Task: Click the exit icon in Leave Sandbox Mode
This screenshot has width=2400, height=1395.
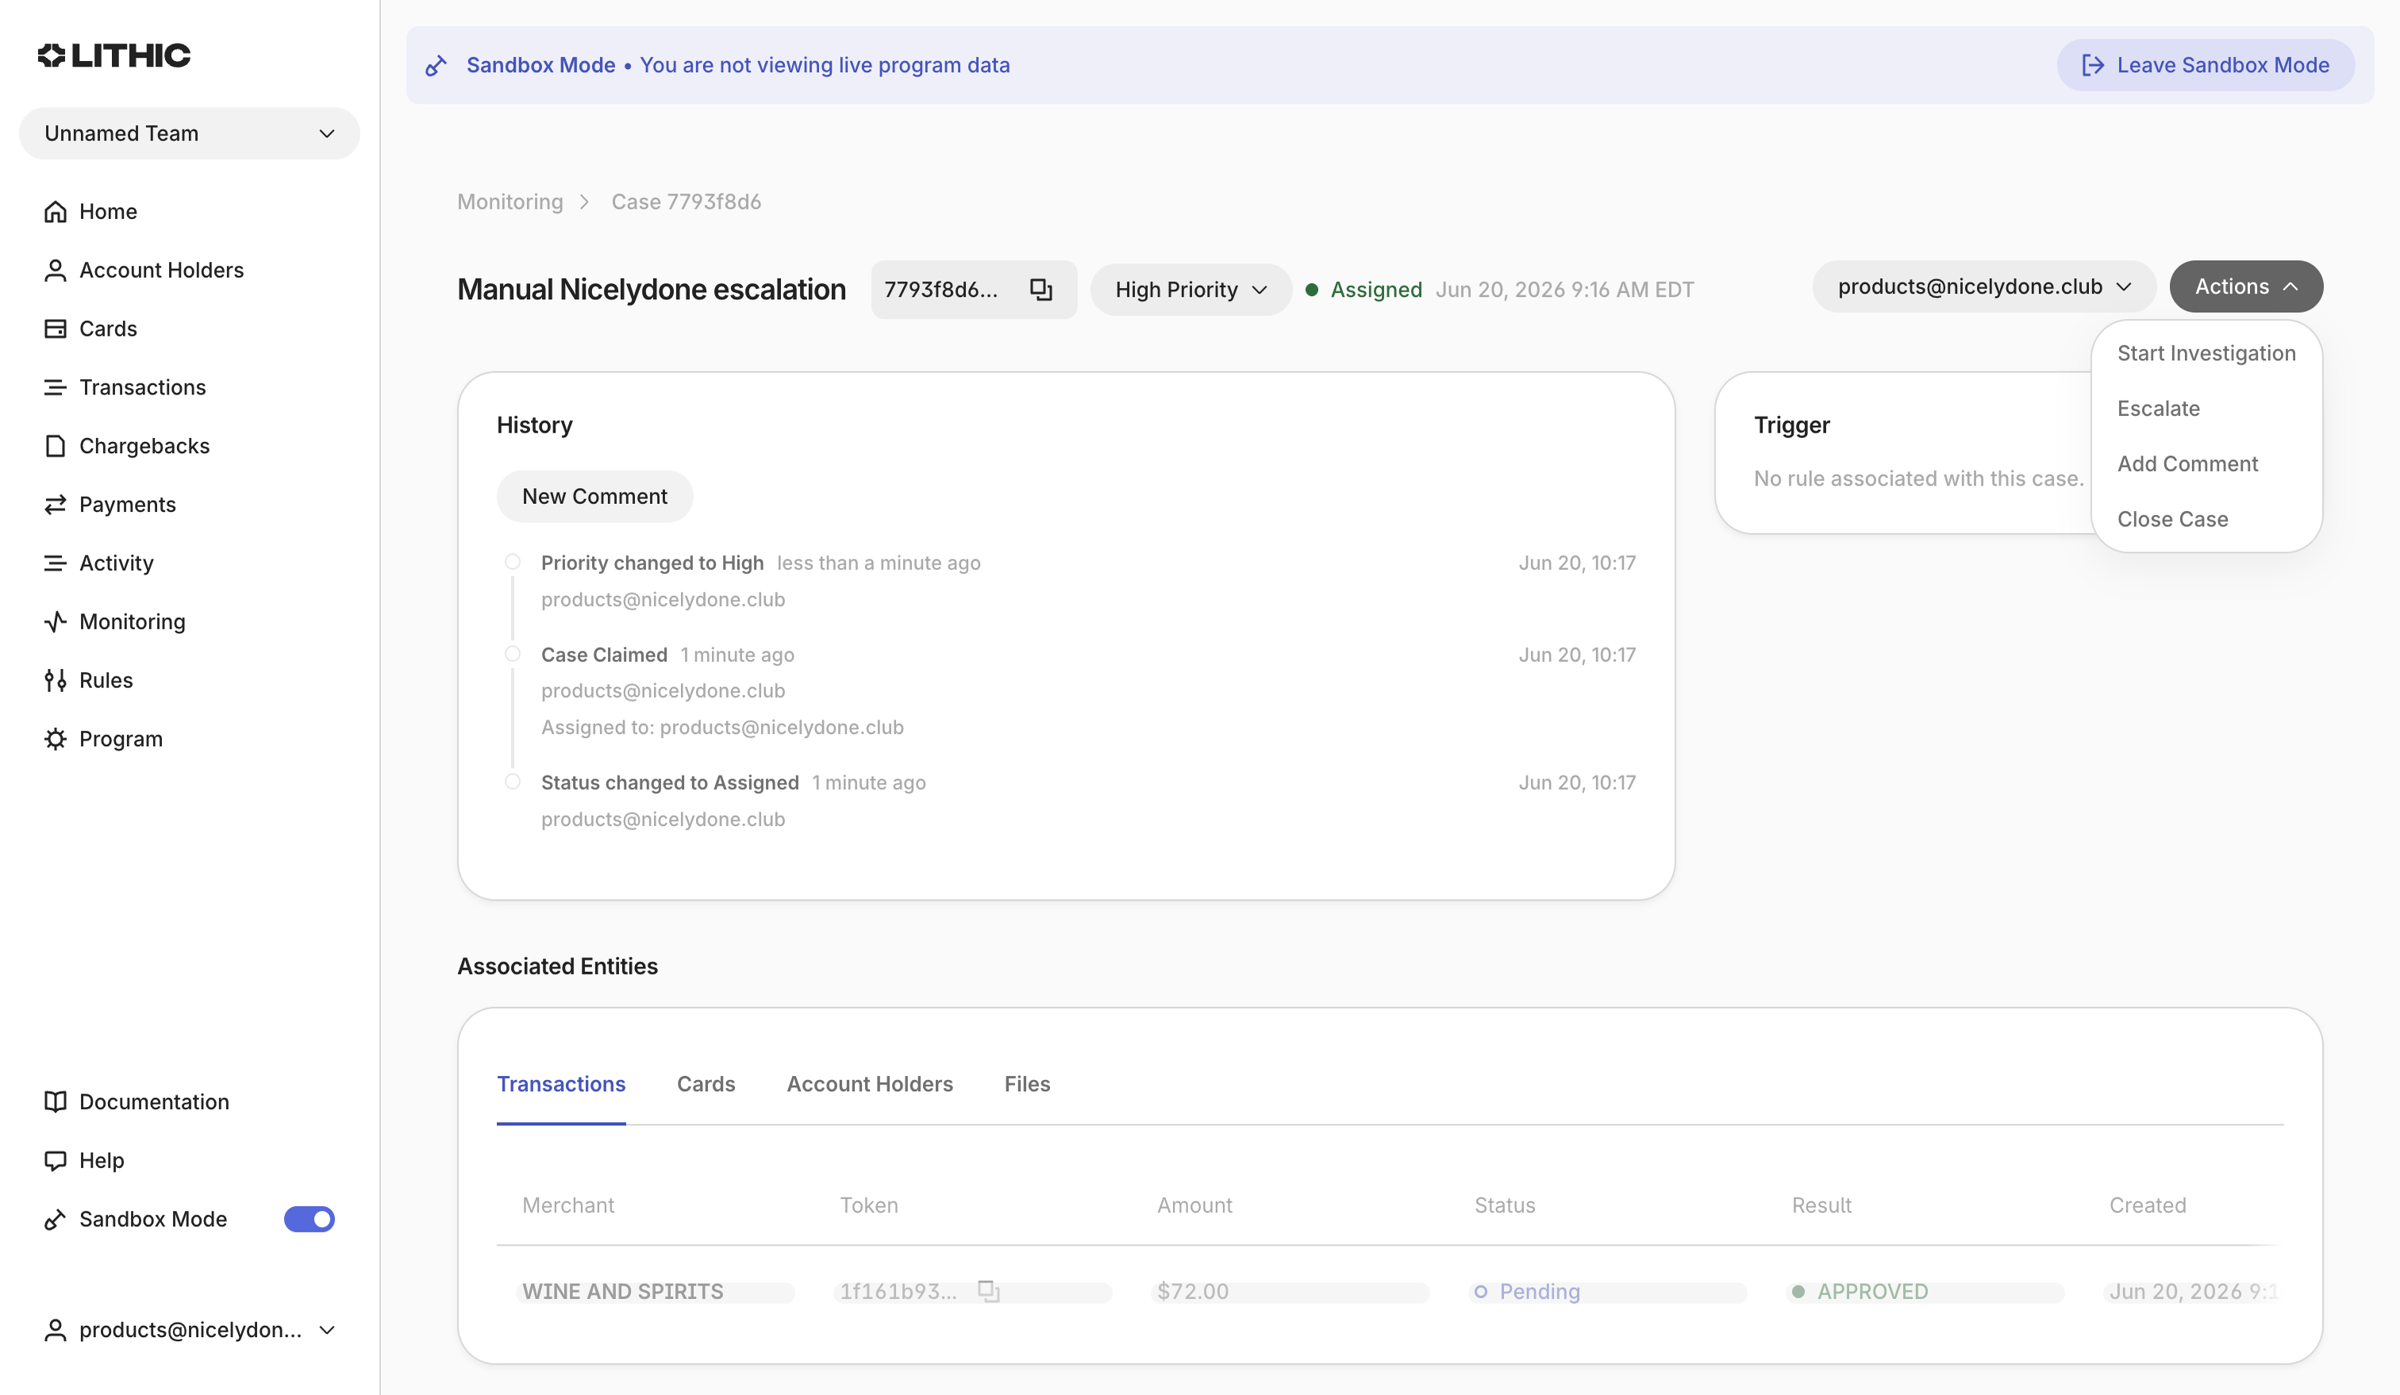Action: (x=2092, y=65)
